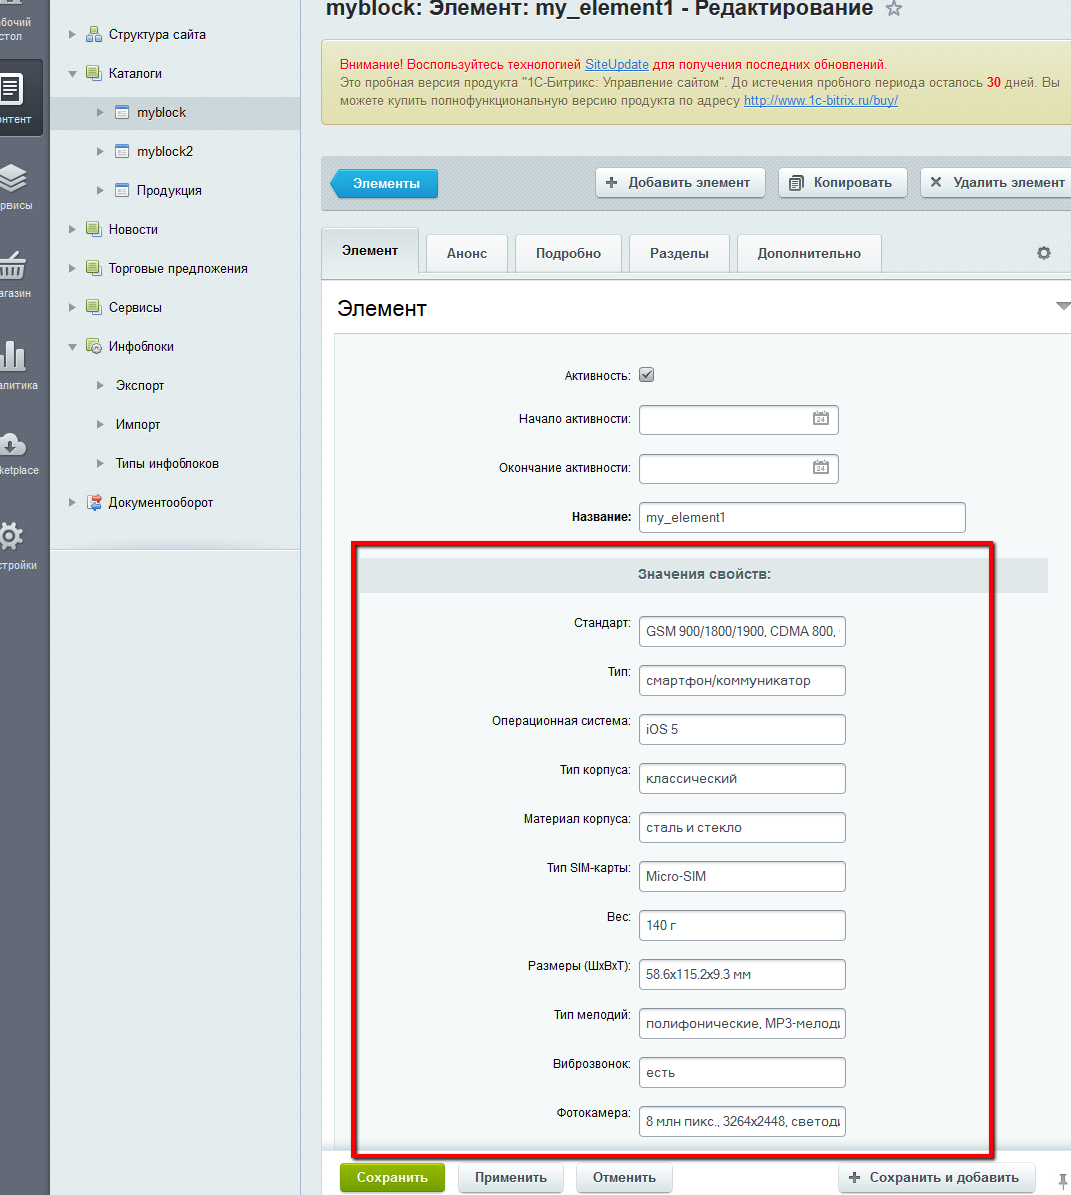The image size is (1071, 1195).
Task: Focus the Материал корпуса input field
Action: (x=742, y=827)
